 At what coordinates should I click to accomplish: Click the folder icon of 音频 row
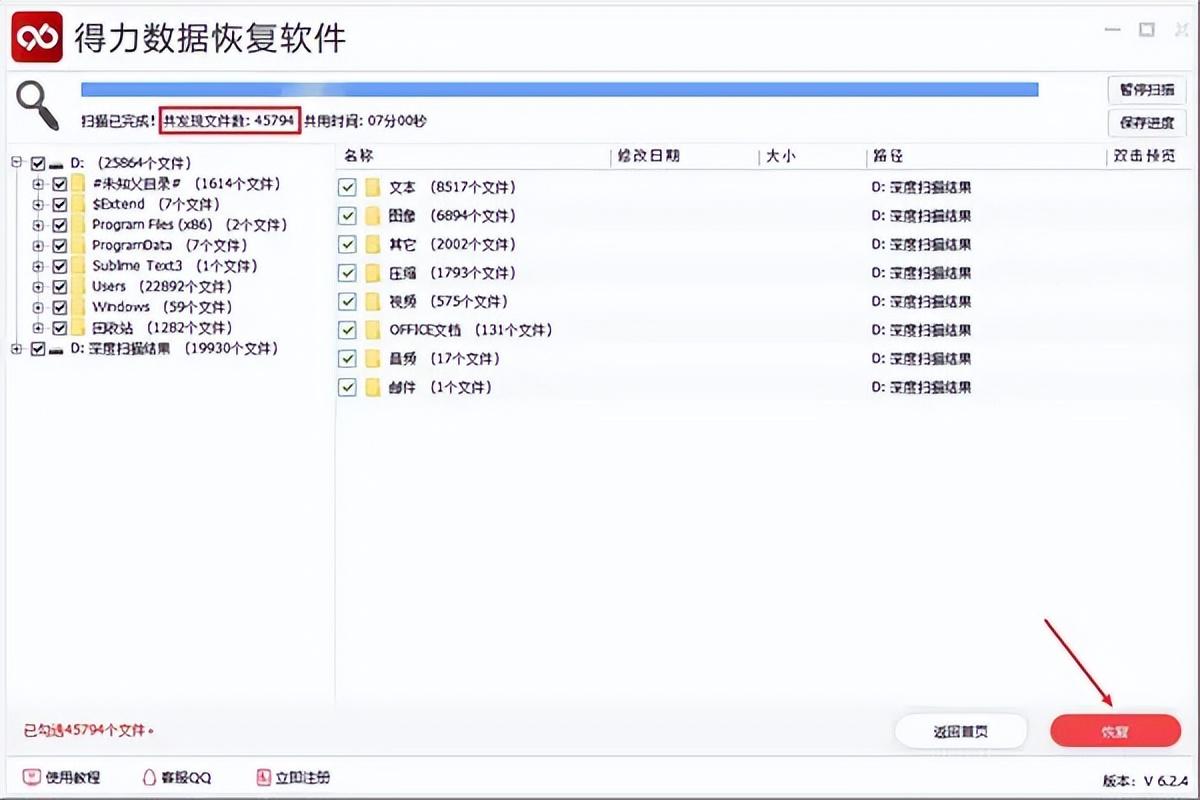tap(374, 358)
